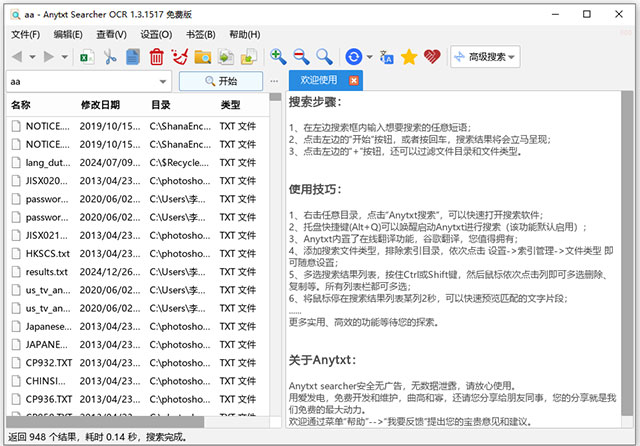Click the blue copy document icon
640x446 pixels.
click(133, 57)
